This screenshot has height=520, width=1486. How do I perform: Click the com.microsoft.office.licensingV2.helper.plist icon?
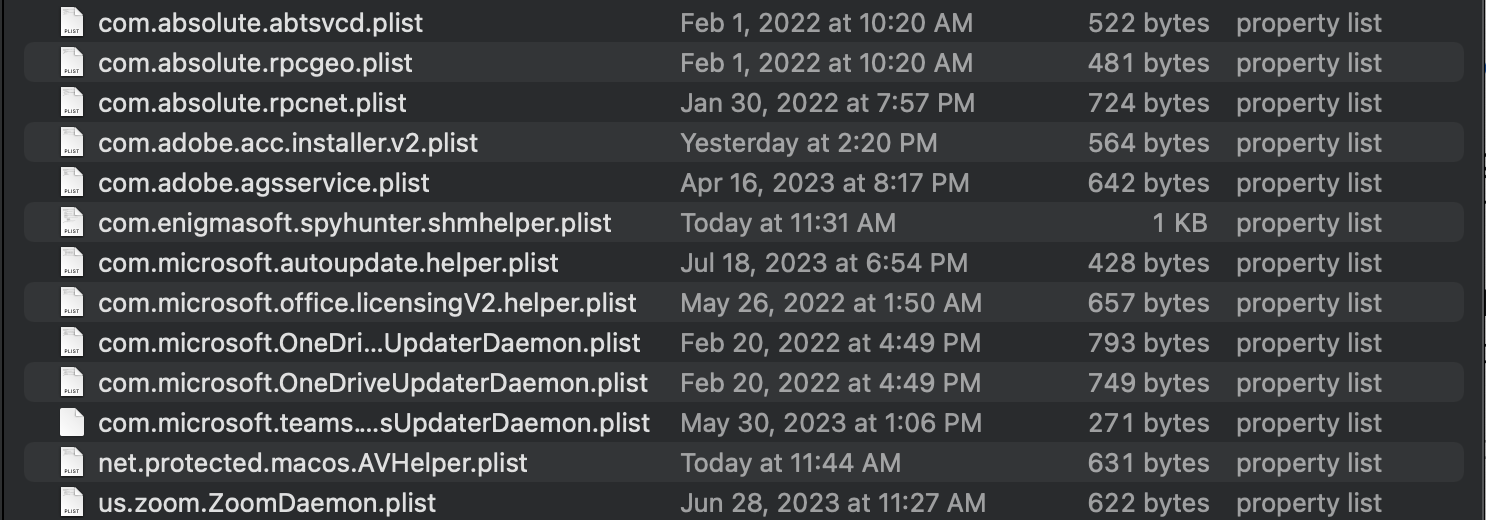(71, 303)
